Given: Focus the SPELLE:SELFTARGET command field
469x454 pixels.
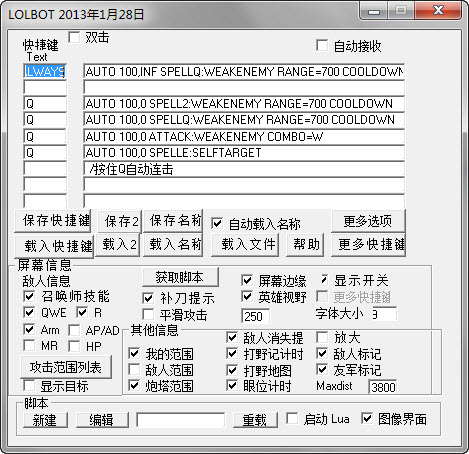Looking at the screenshot, I should click(x=244, y=153).
